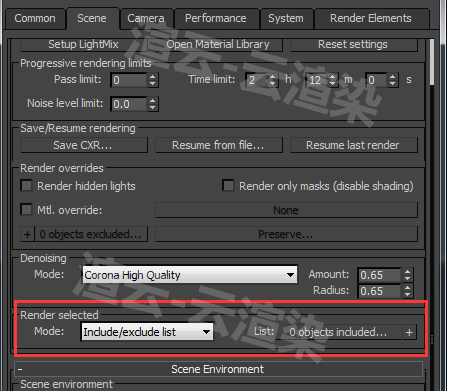The image size is (452, 391).
Task: Switch to Render Elements tab
Action: 371,19
